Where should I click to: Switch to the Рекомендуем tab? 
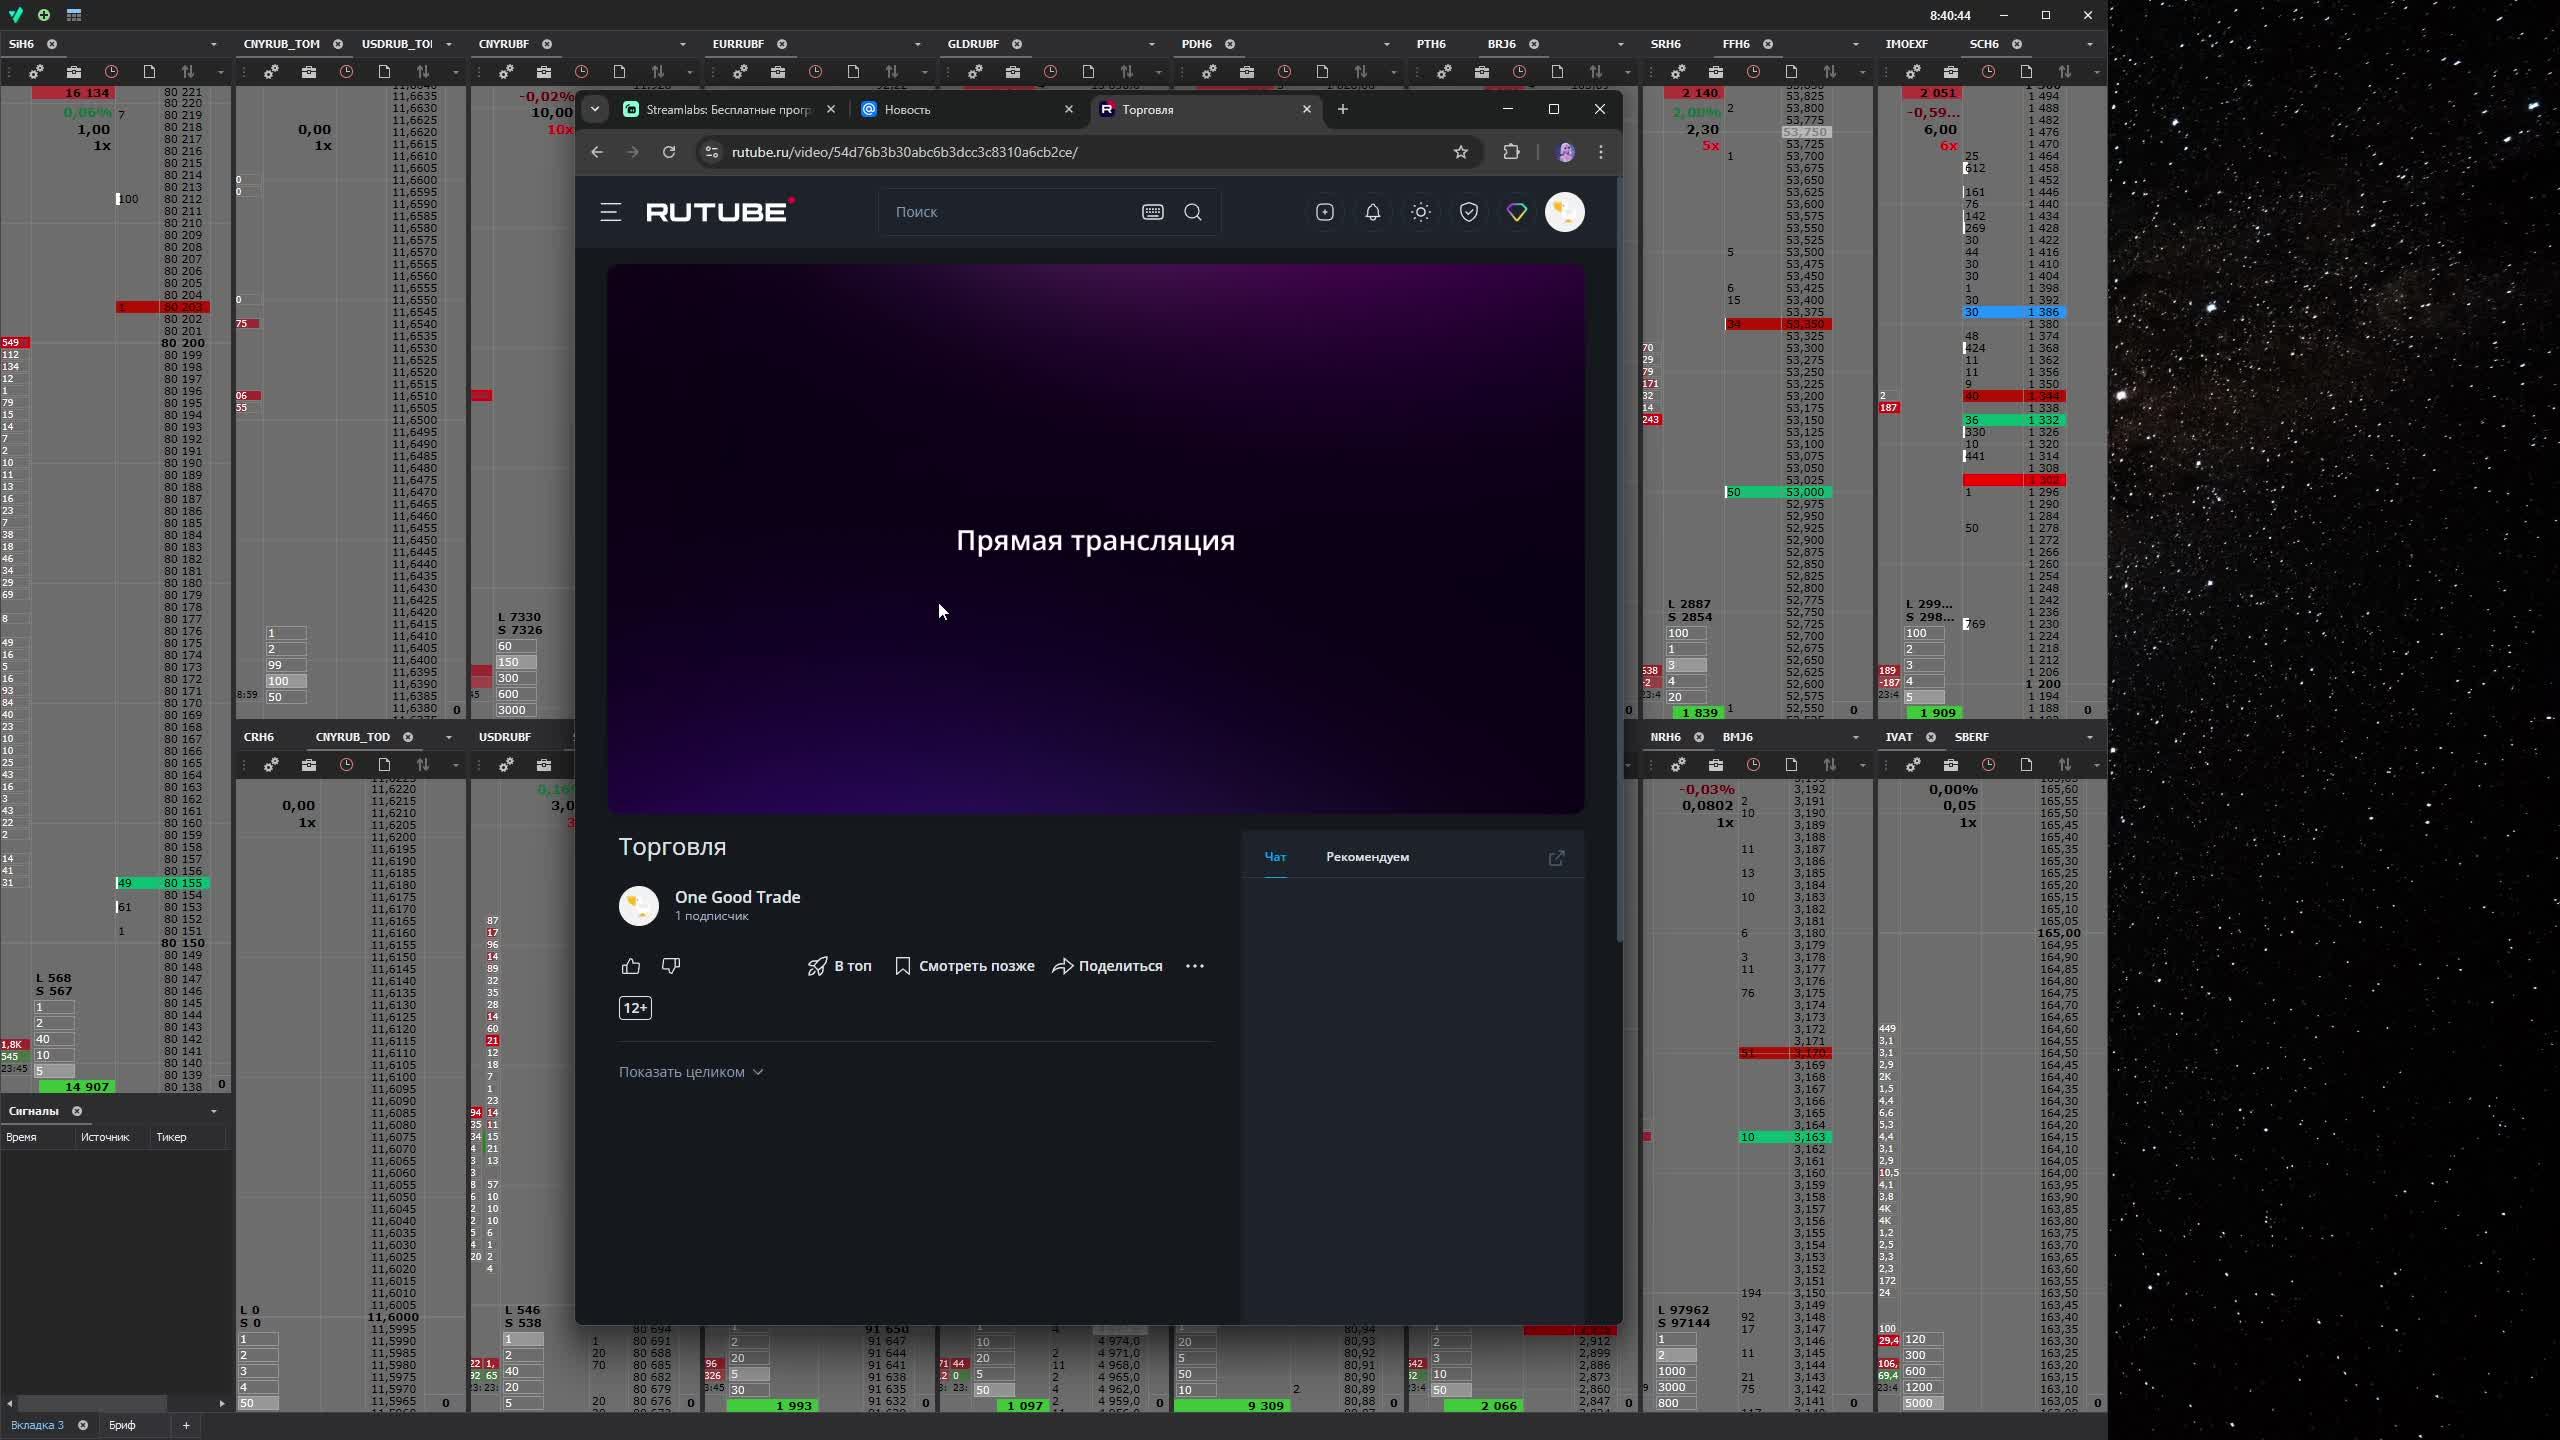click(1367, 857)
